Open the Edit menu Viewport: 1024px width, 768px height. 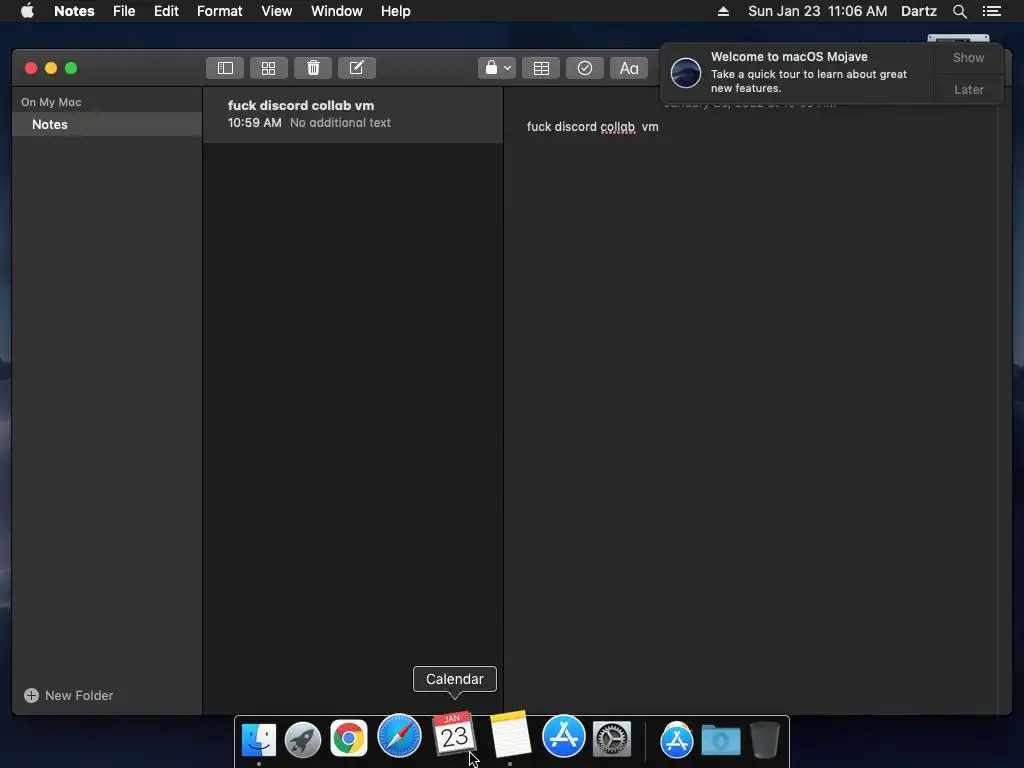[x=166, y=11]
